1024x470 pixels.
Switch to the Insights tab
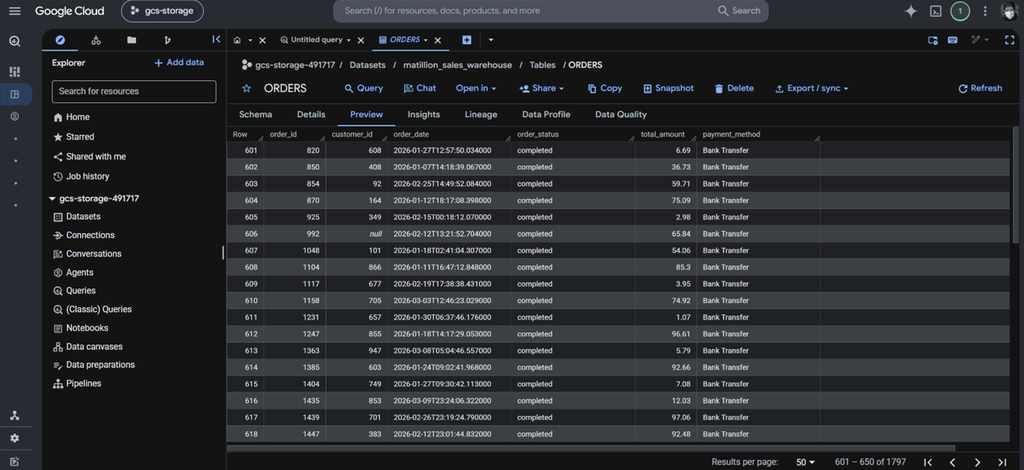pyautogui.click(x=424, y=114)
